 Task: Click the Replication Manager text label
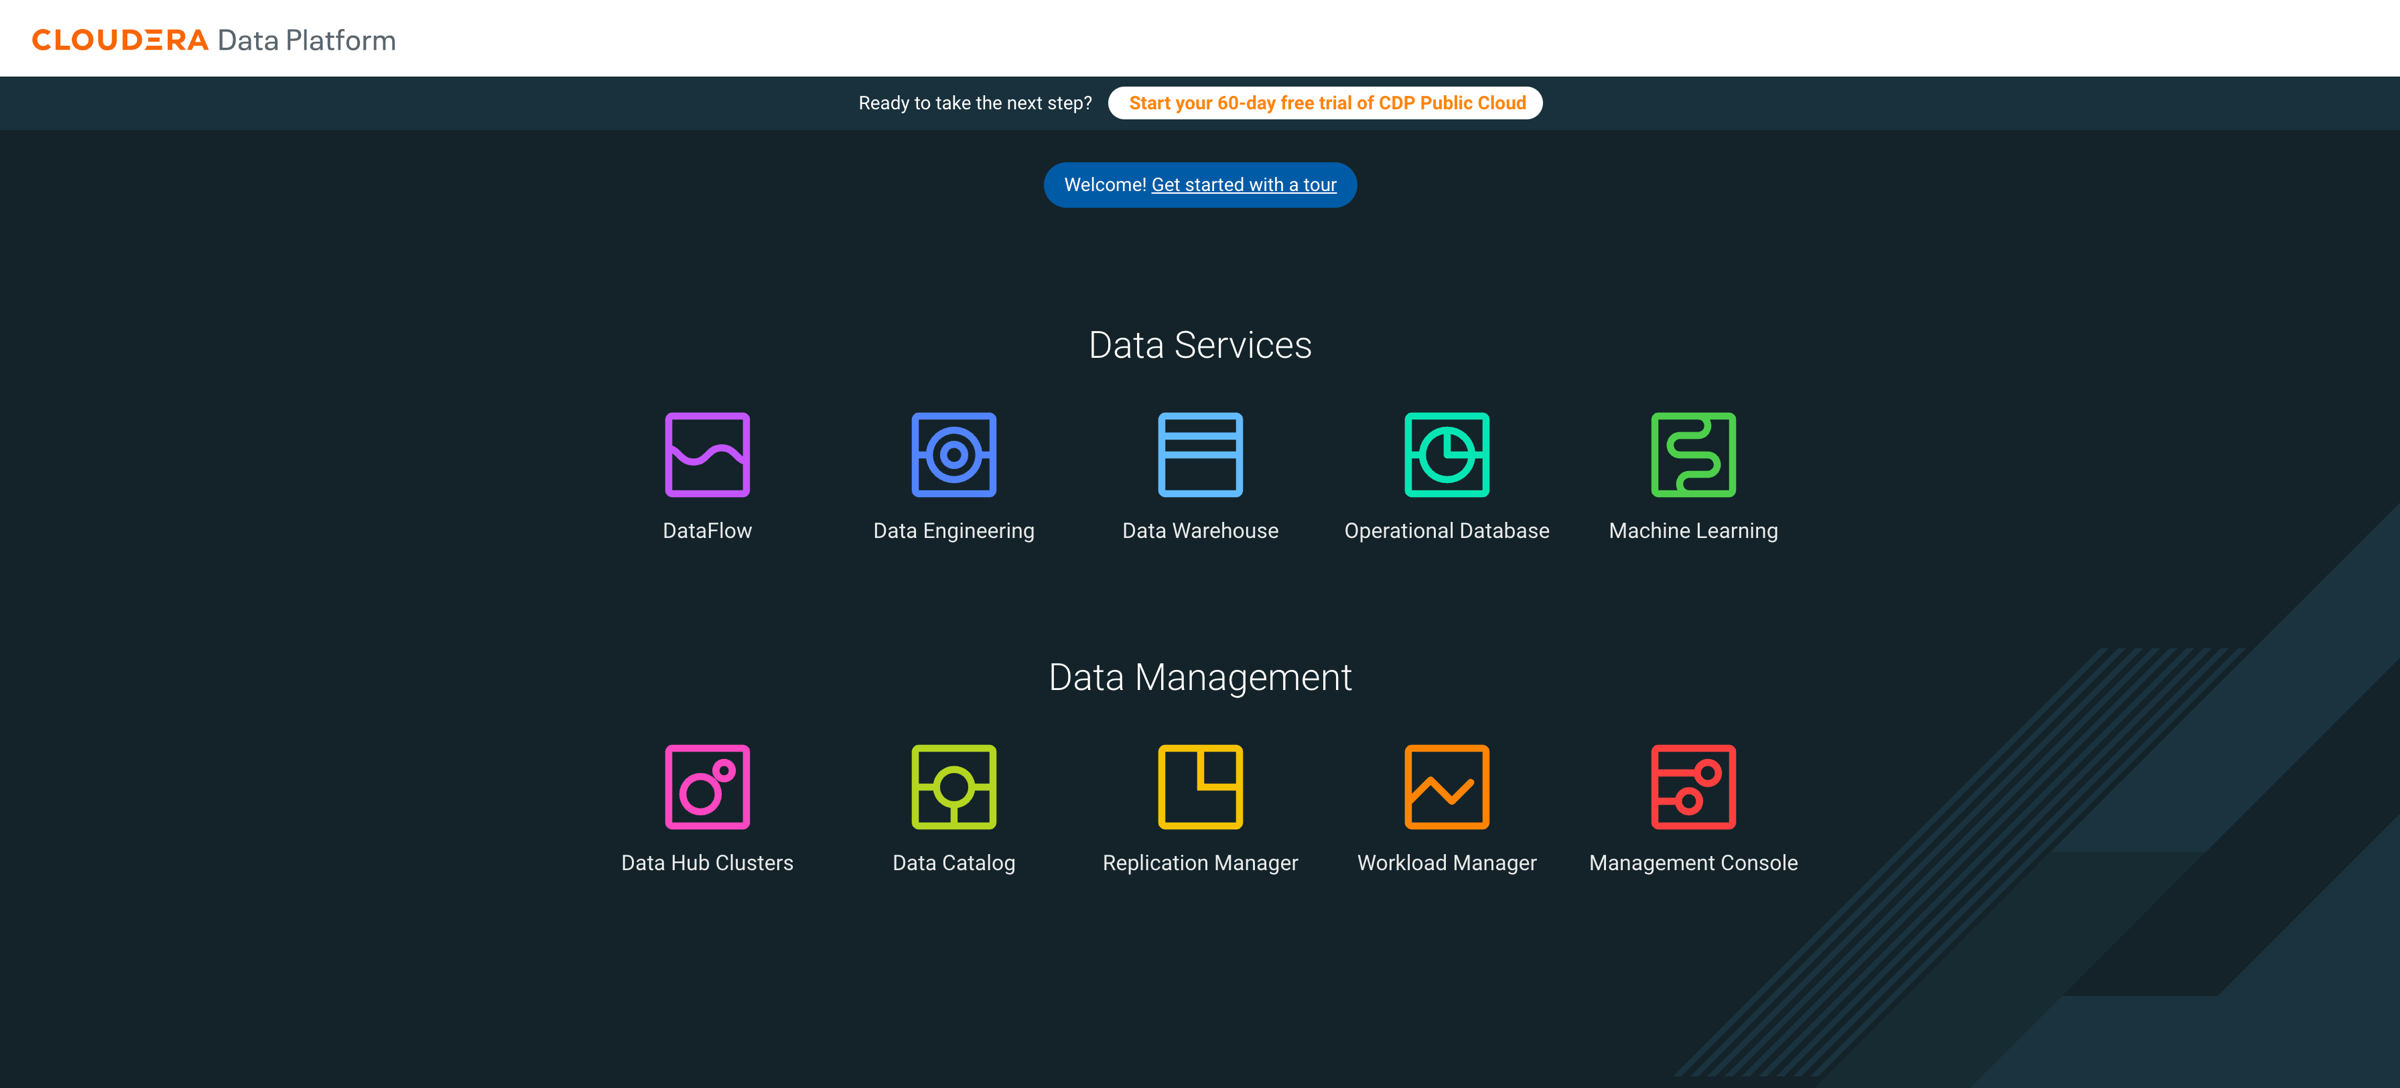tap(1200, 863)
